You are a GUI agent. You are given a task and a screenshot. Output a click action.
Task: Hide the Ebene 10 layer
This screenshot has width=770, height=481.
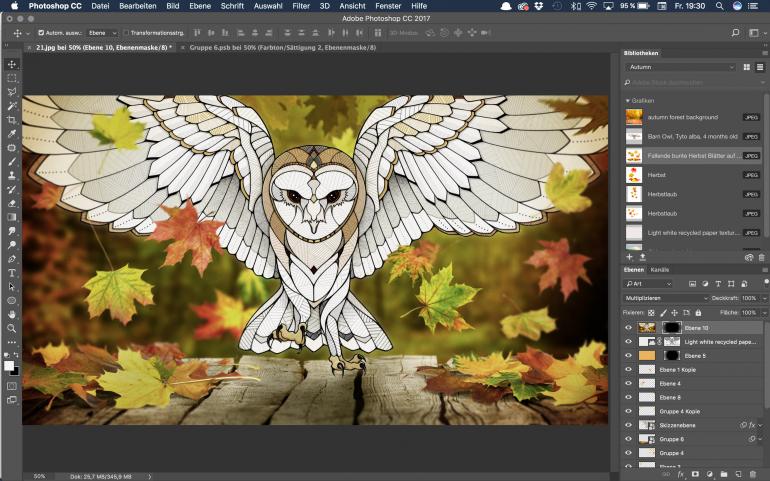tap(629, 328)
